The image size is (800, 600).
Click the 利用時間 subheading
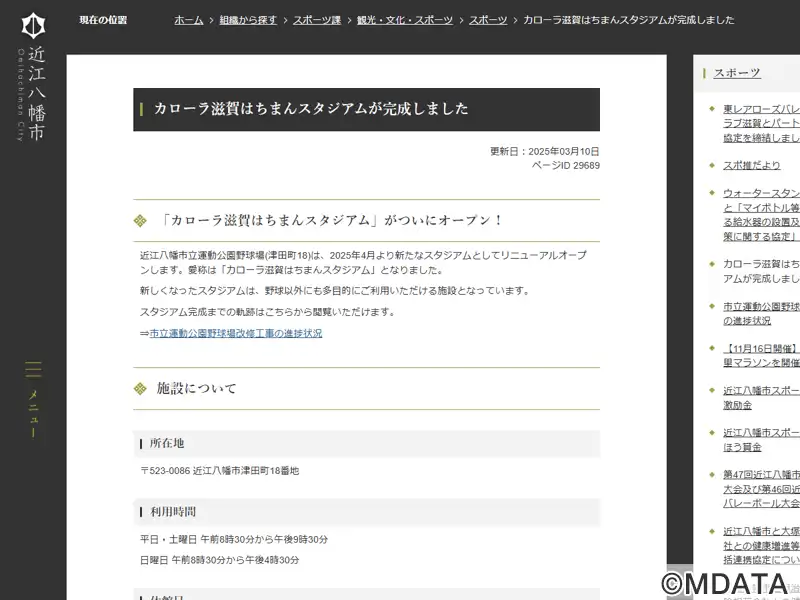tap(173, 512)
